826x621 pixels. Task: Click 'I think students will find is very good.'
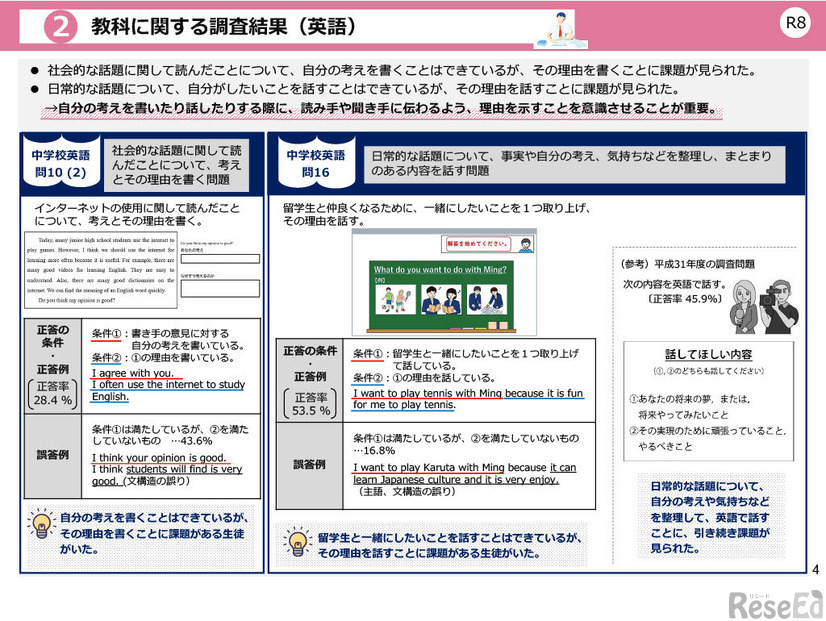coord(167,475)
